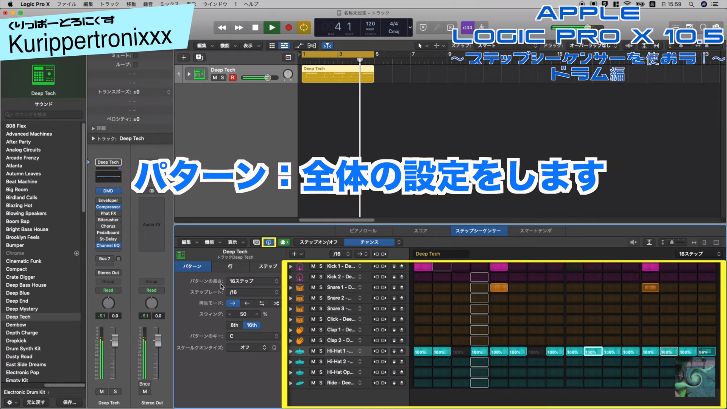This screenshot has width=727, height=409.
Task: Click the green pattern preview button
Action: tap(284, 242)
